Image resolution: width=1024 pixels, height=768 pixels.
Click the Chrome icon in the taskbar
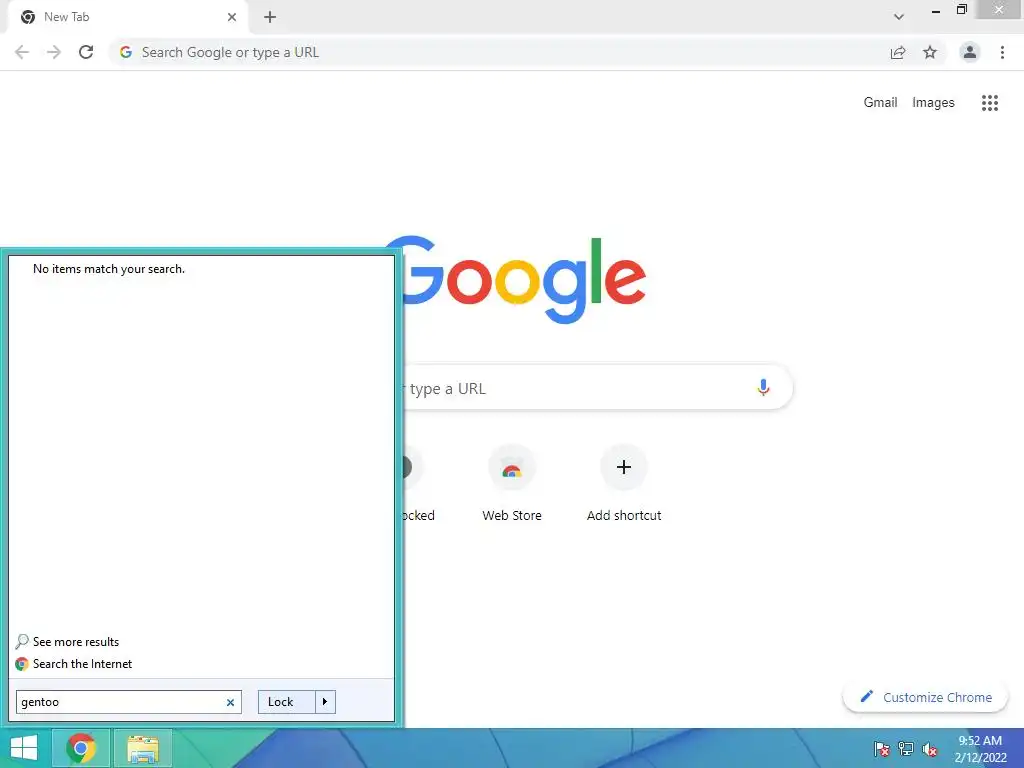click(x=80, y=748)
